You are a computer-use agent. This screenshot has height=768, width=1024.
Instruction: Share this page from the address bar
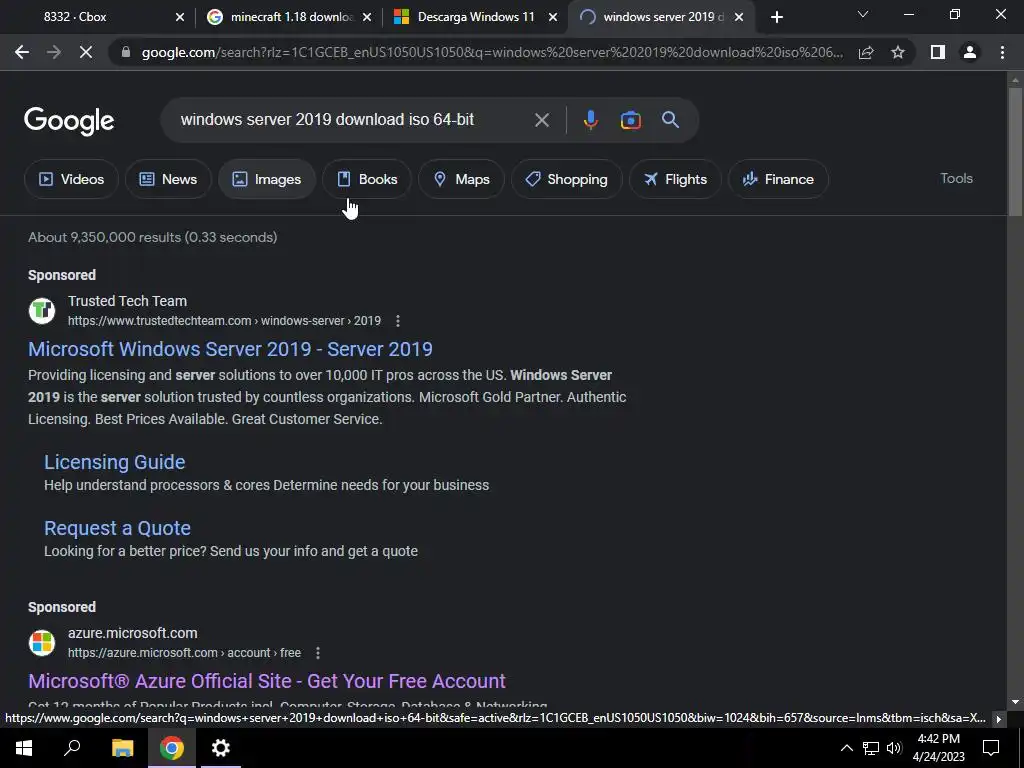(x=866, y=52)
